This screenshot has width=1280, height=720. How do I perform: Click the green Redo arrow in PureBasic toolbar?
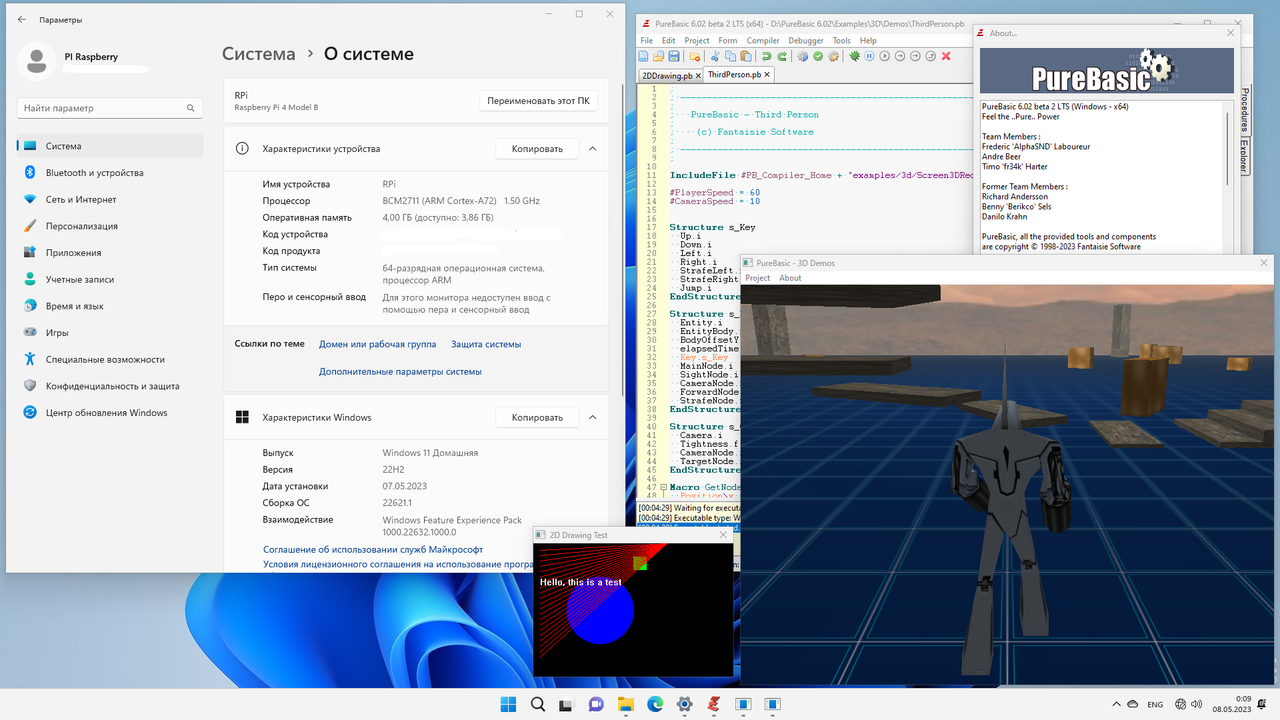pyautogui.click(x=782, y=56)
